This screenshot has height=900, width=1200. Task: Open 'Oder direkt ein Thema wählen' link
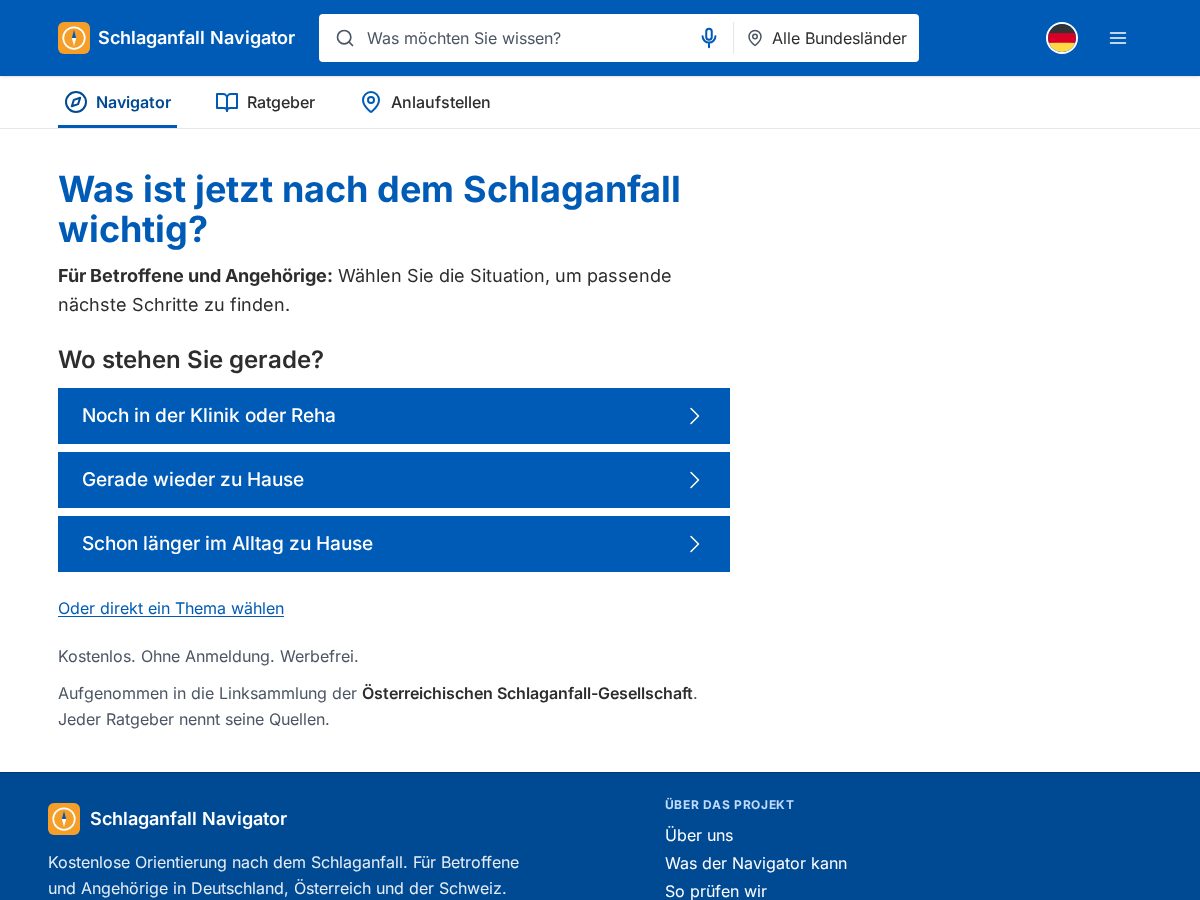point(171,608)
